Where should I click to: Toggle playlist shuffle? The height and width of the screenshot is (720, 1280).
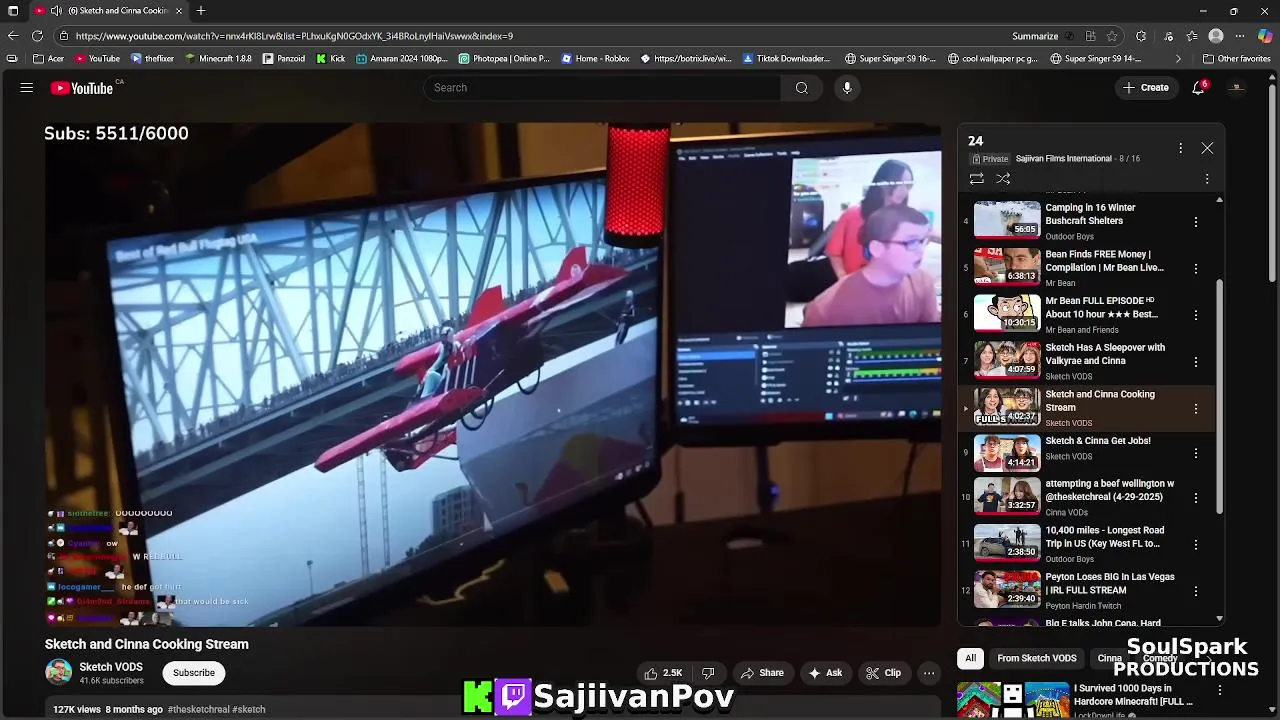(x=1003, y=179)
